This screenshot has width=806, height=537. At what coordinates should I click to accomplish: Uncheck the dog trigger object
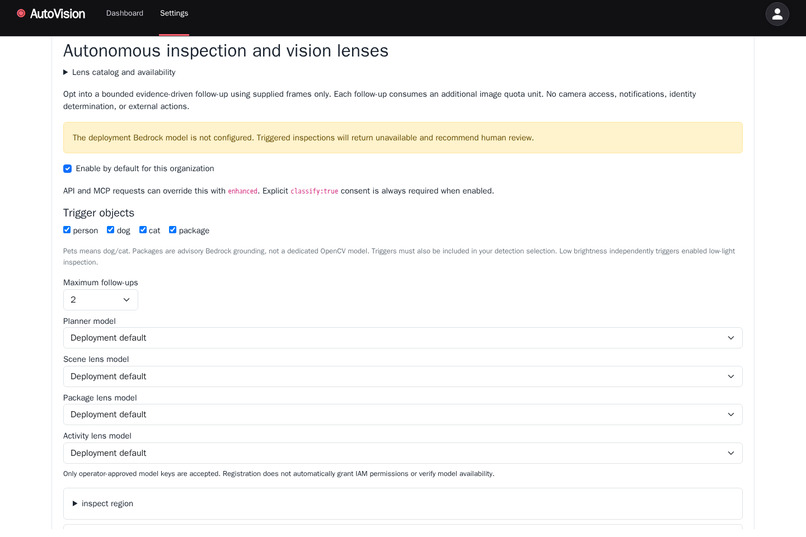coord(111,230)
